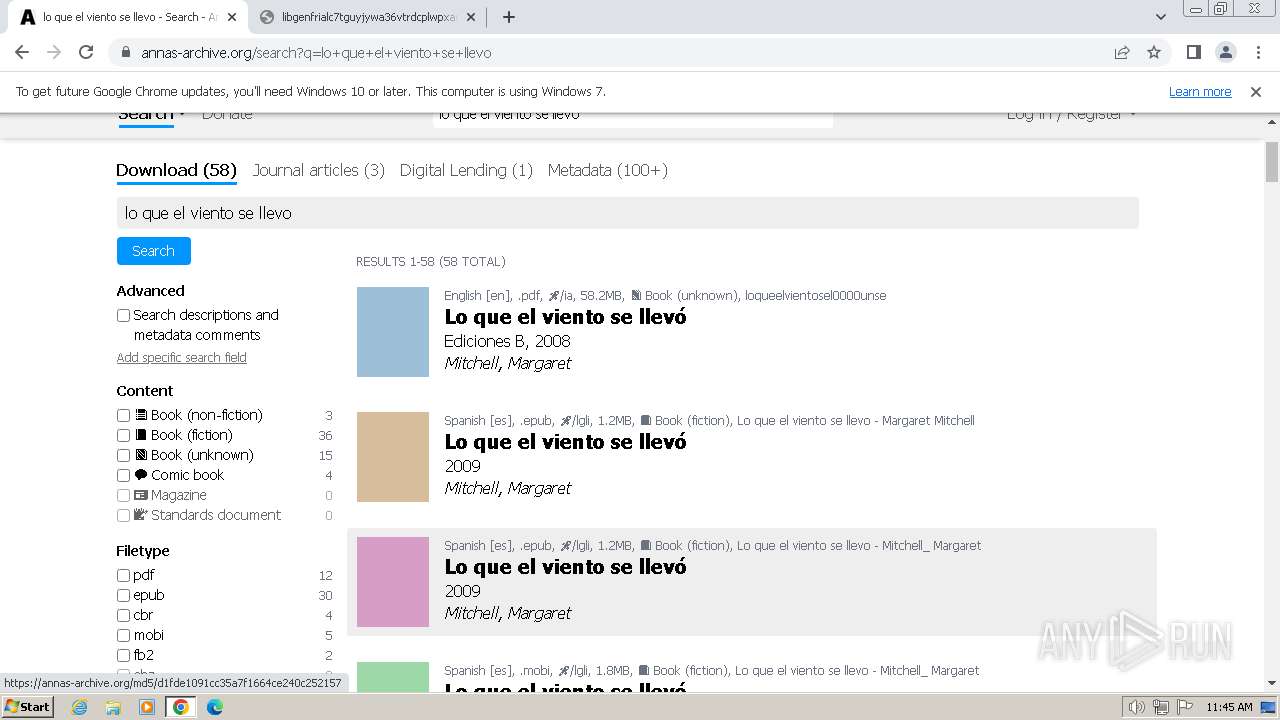Bookmark this page with the star
This screenshot has width=1280, height=720.
[x=1154, y=53]
